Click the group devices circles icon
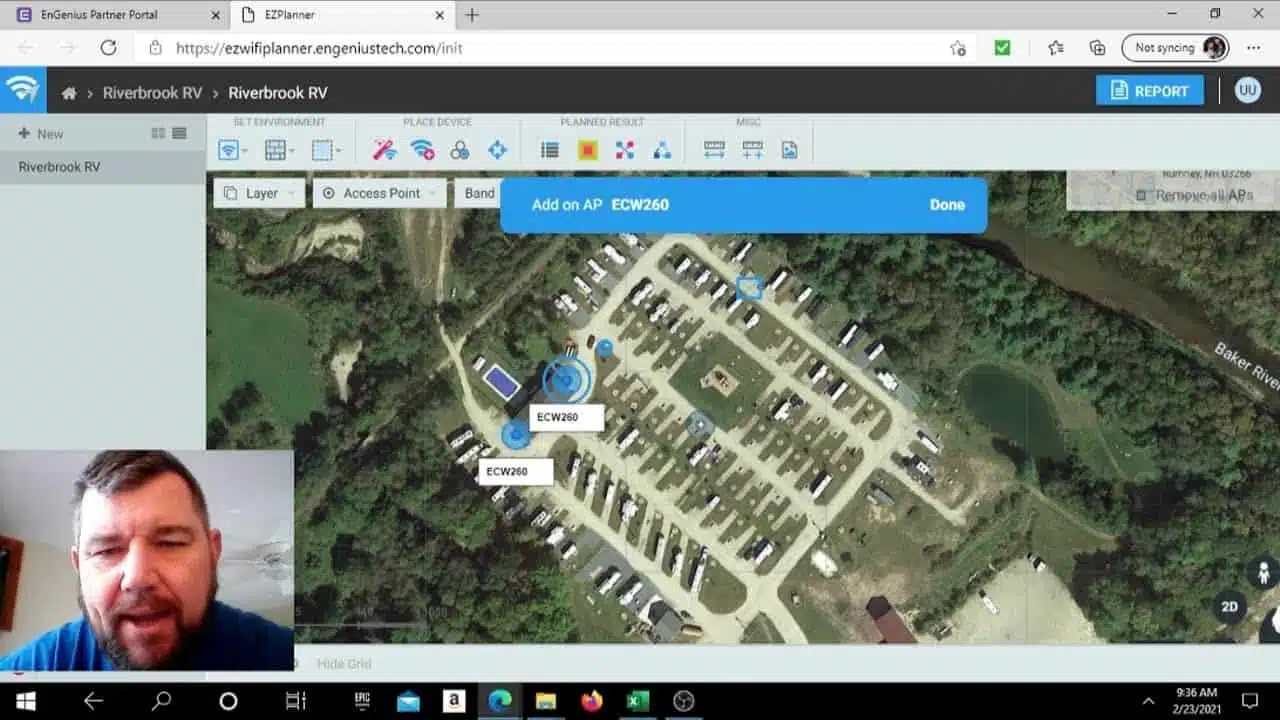 [x=459, y=150]
